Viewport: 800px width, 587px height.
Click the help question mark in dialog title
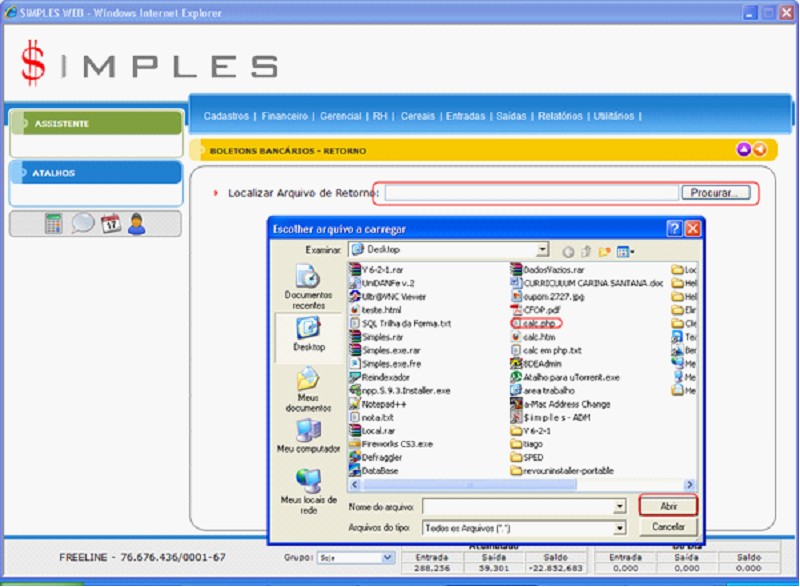click(674, 228)
